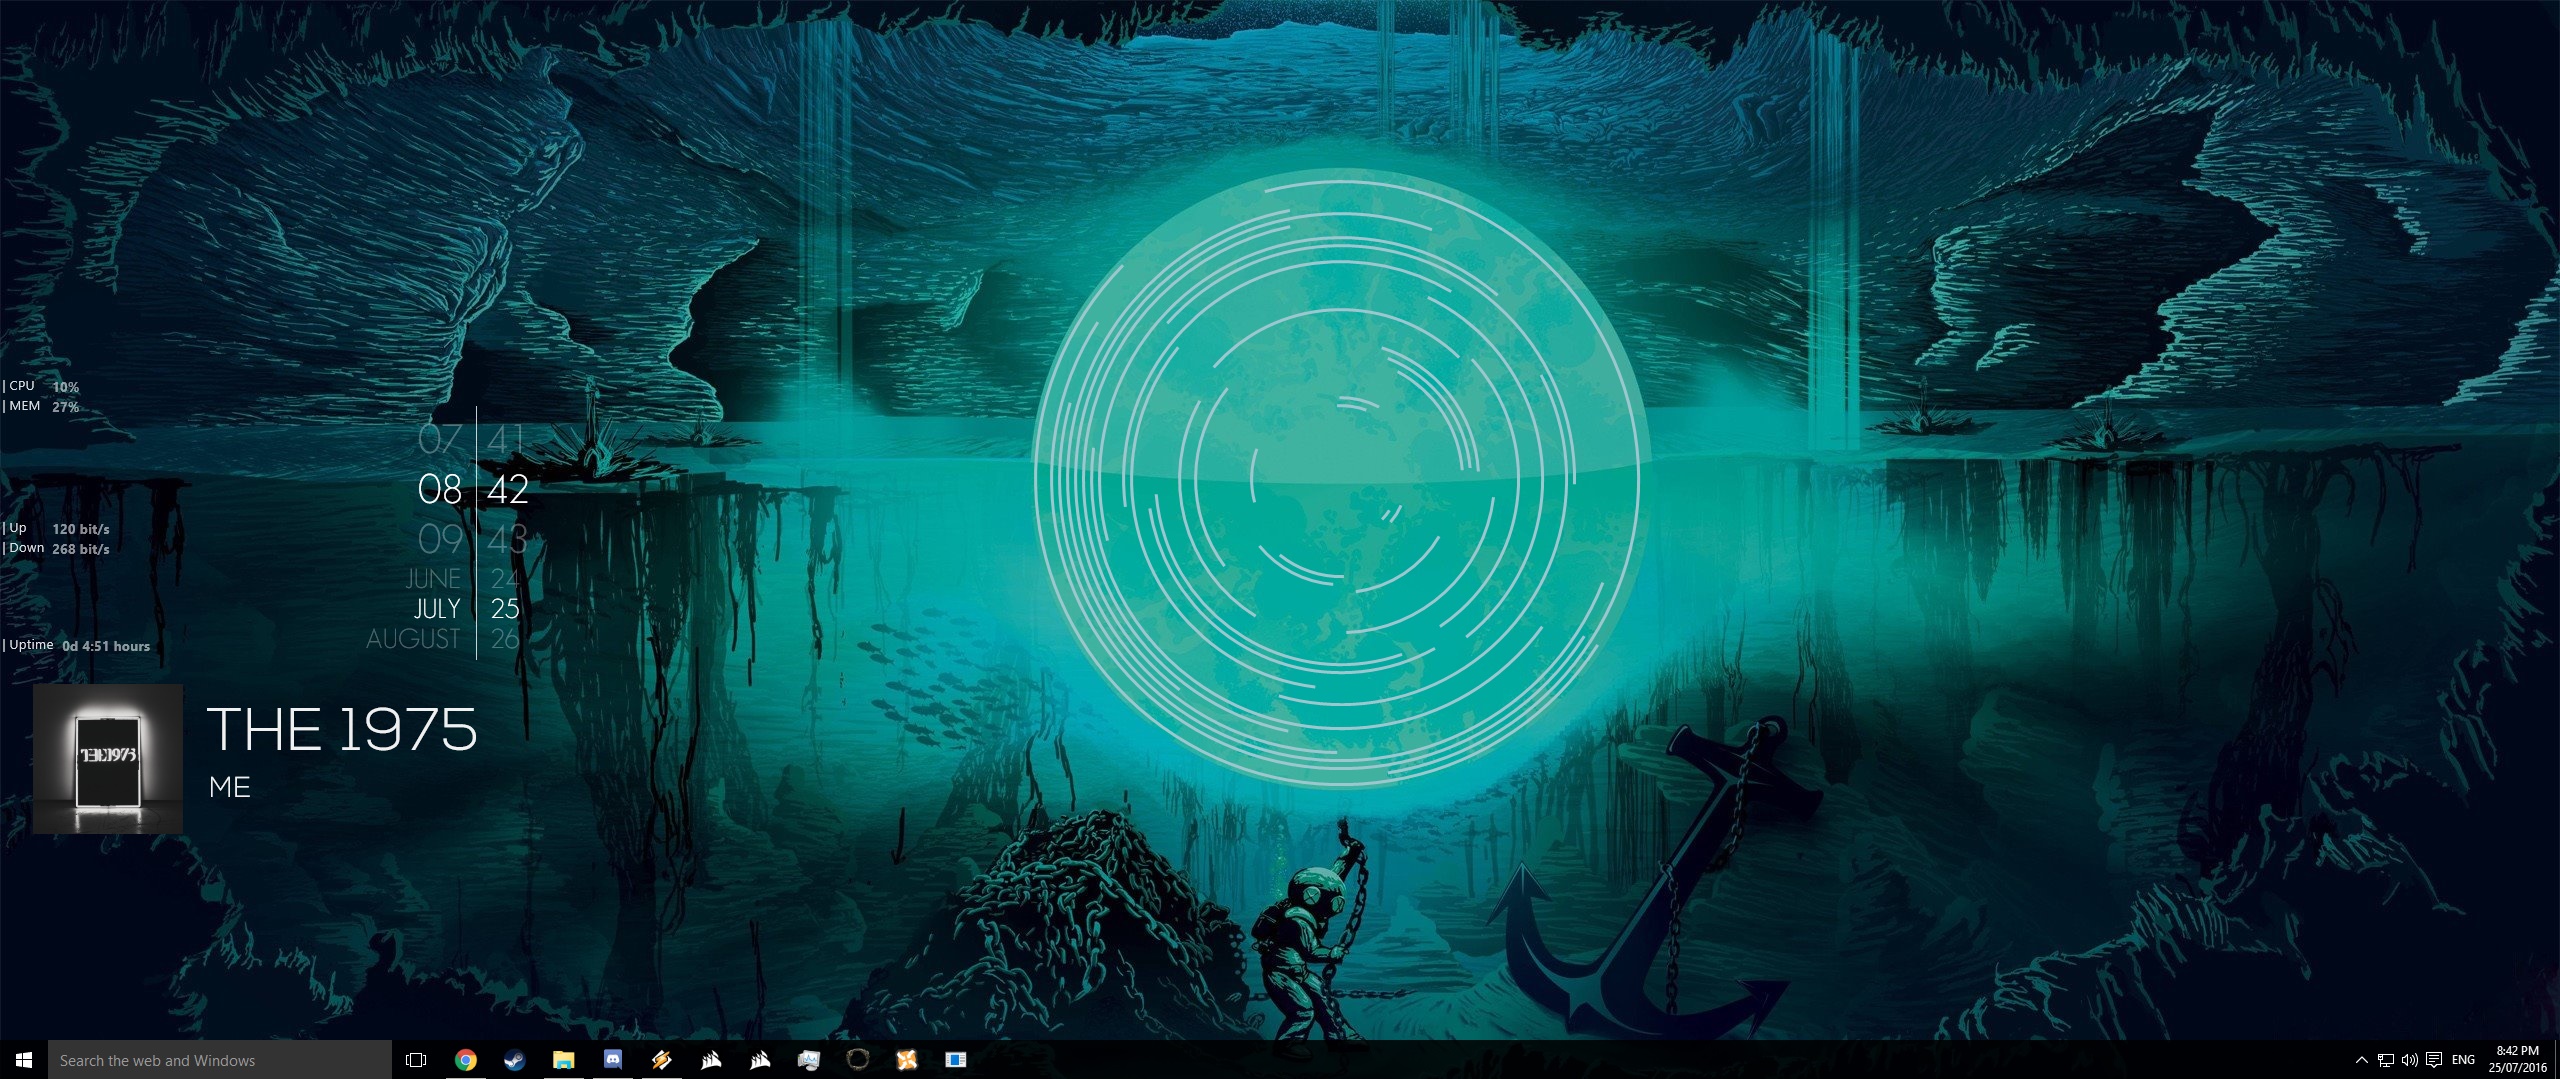The width and height of the screenshot is (2560, 1079).
Task: Open Task View from the taskbar
Action: (x=416, y=1060)
